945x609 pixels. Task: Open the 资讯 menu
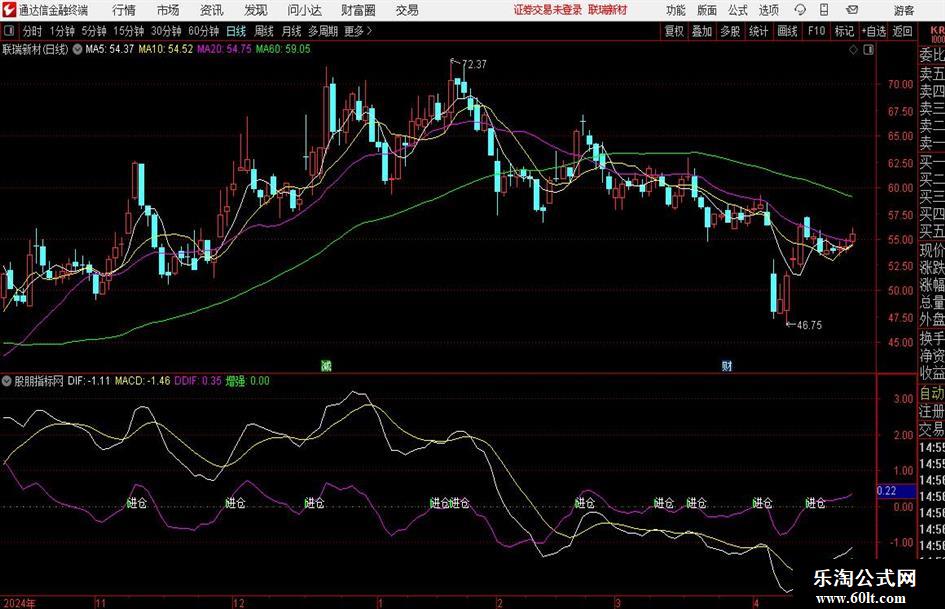click(212, 10)
